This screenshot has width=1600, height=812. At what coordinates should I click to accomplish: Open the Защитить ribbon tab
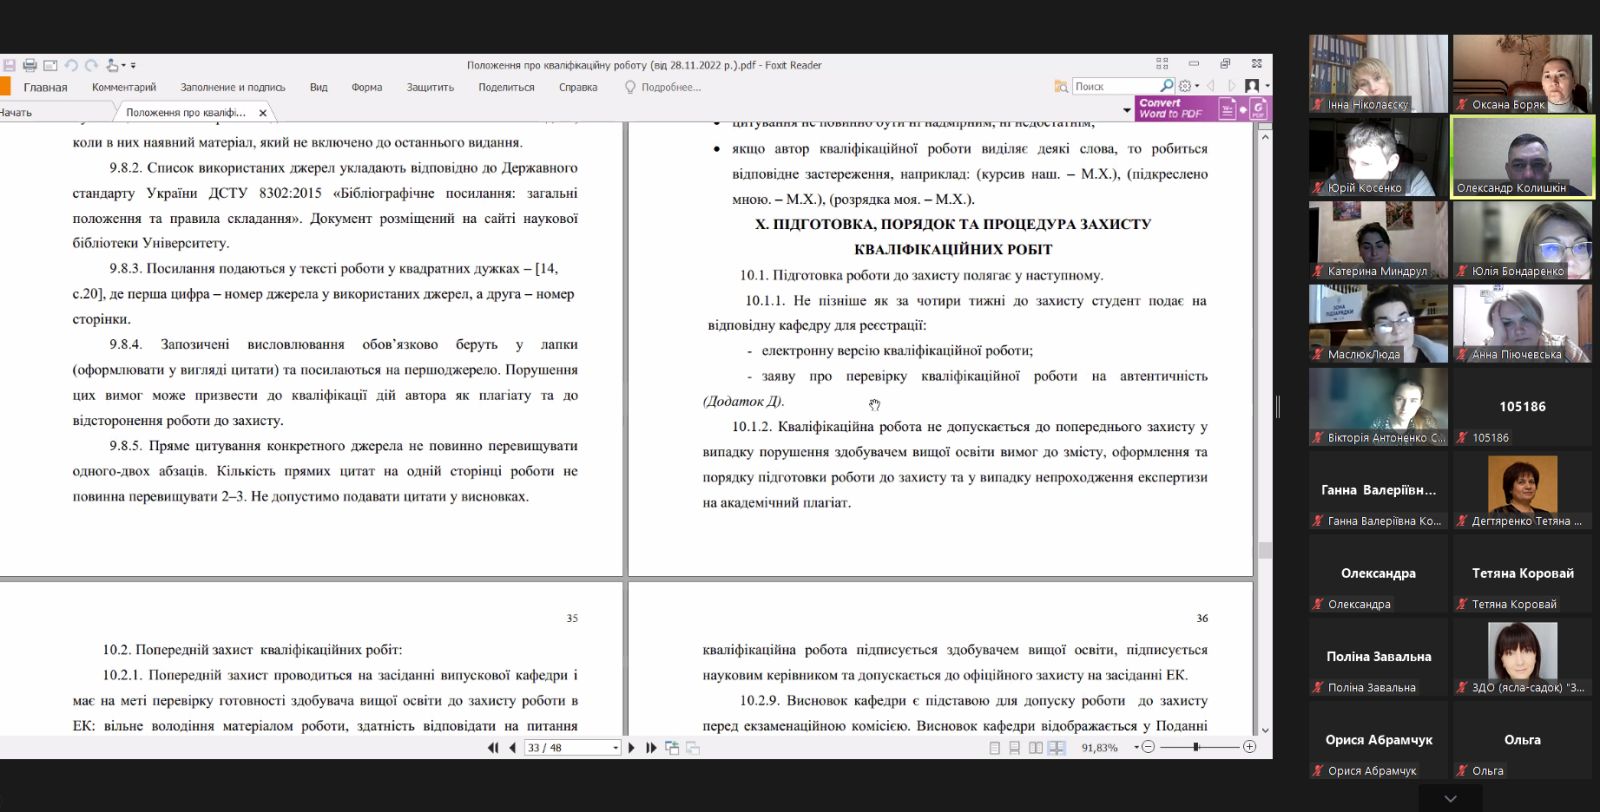point(430,87)
